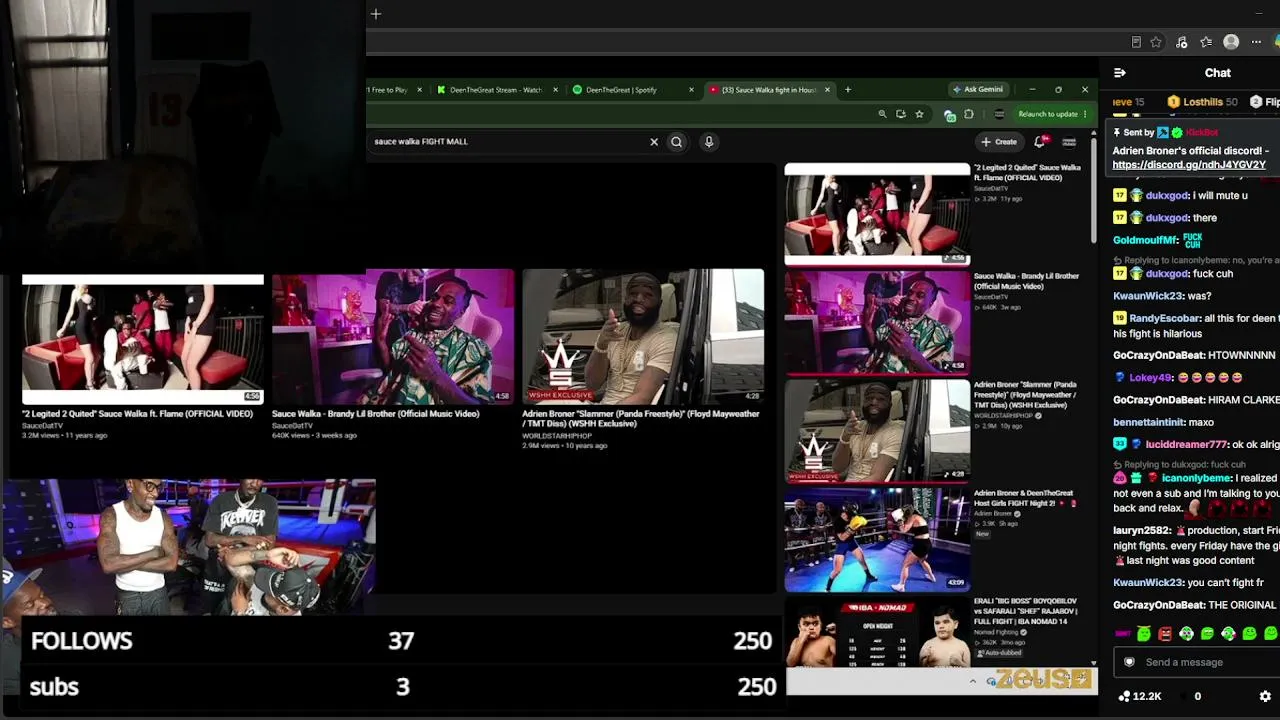Open sidebar thumbnail of 2 Legited 2 Quited

[877, 214]
